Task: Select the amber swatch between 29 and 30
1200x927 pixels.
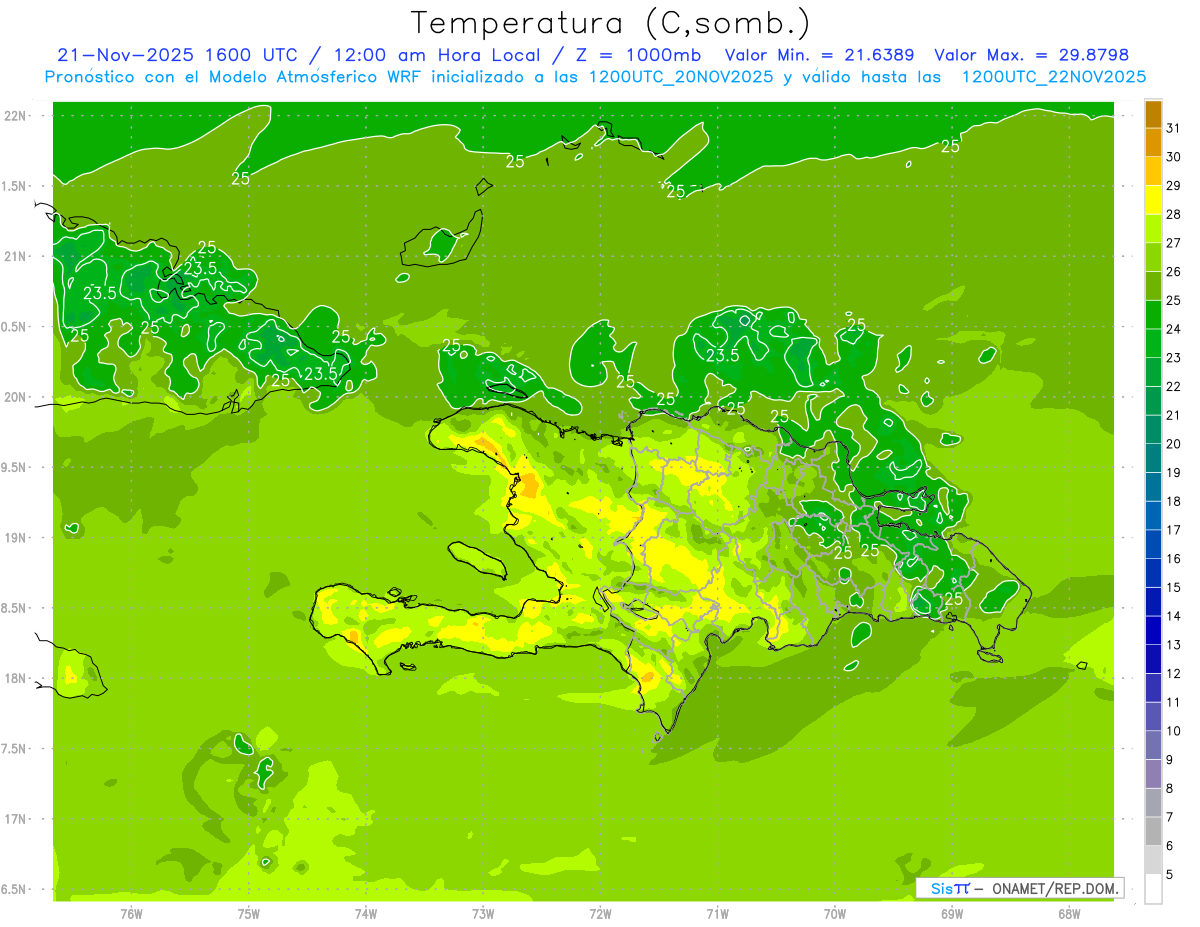Action: pyautogui.click(x=1153, y=171)
